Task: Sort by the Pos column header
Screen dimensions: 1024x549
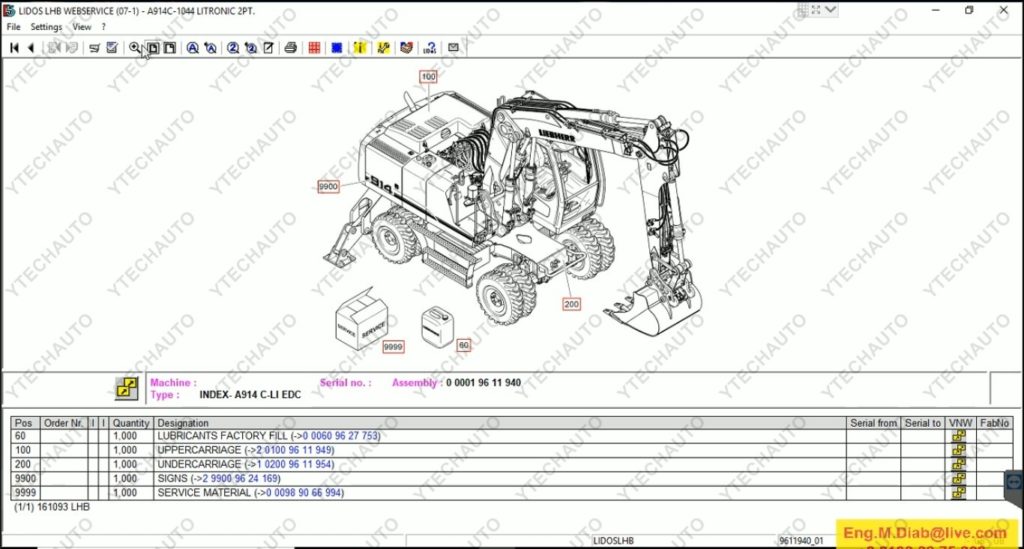Action: [25, 423]
